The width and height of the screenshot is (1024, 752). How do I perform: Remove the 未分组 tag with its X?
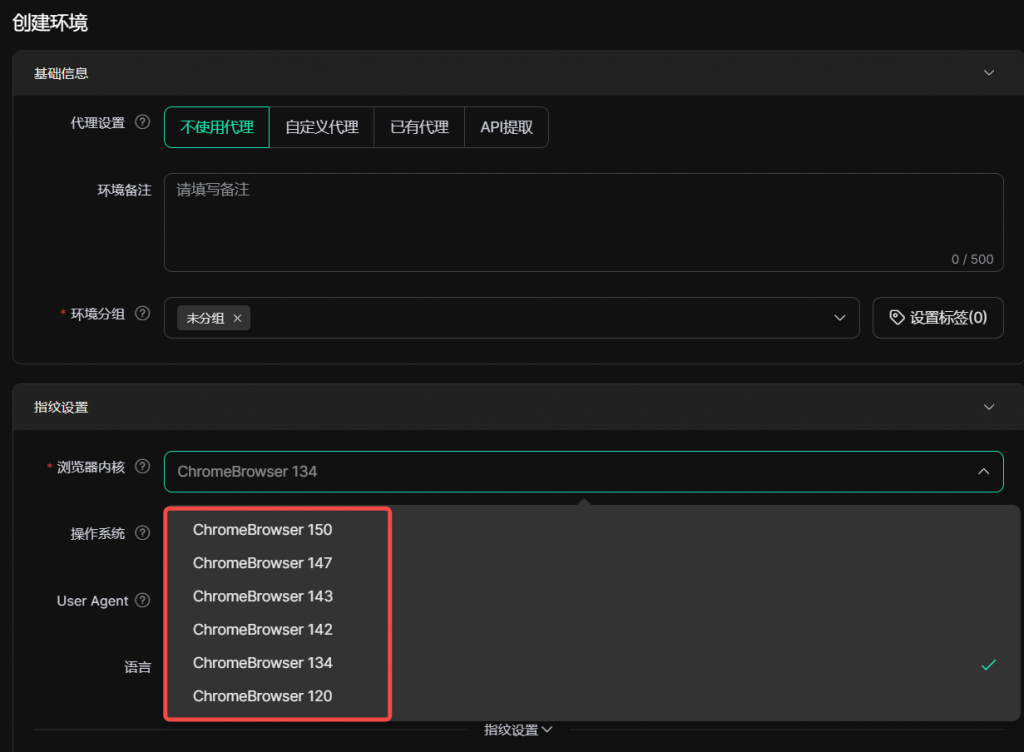pos(238,318)
